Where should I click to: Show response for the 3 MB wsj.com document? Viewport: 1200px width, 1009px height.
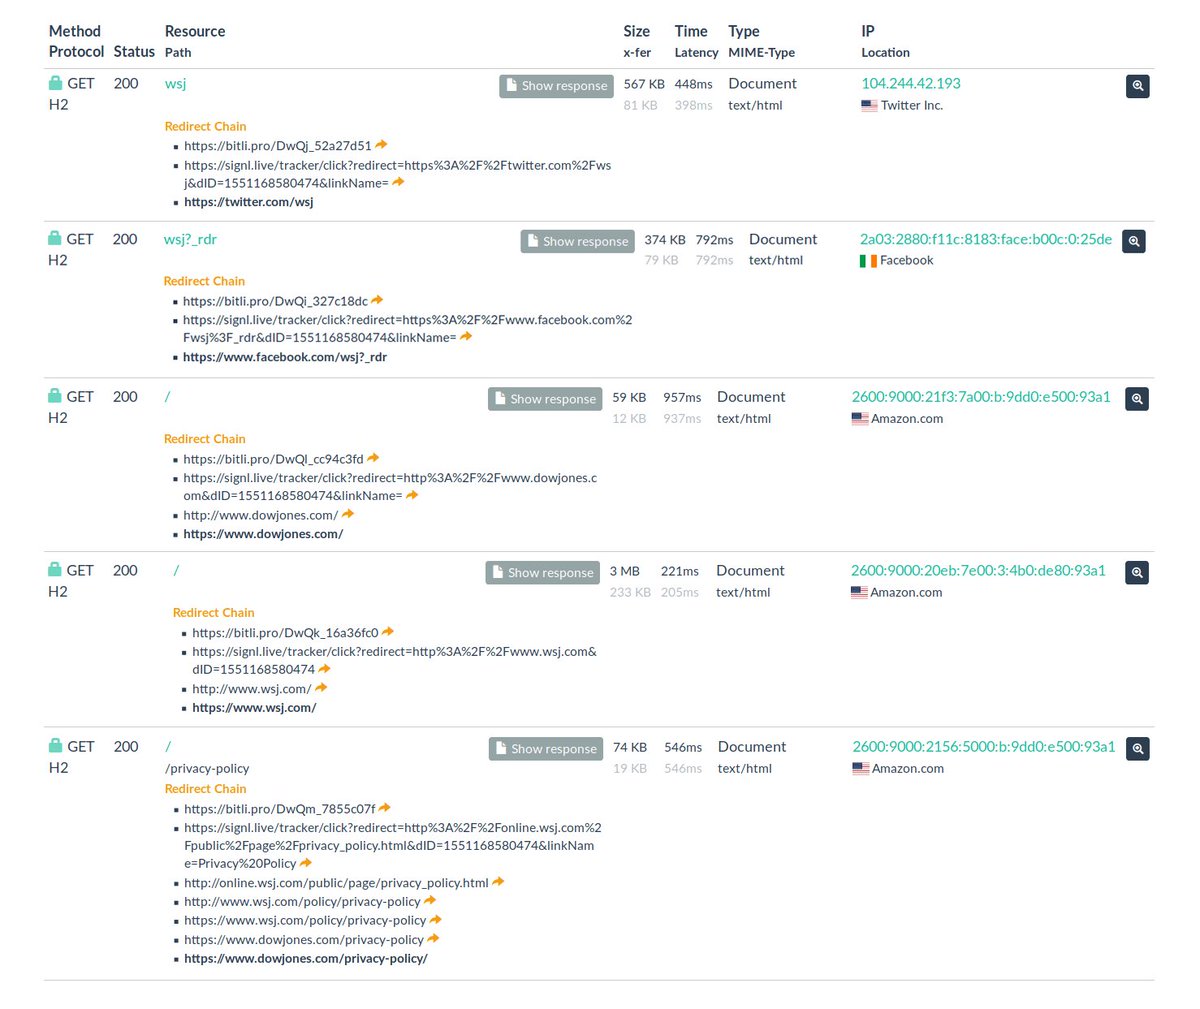click(x=543, y=573)
